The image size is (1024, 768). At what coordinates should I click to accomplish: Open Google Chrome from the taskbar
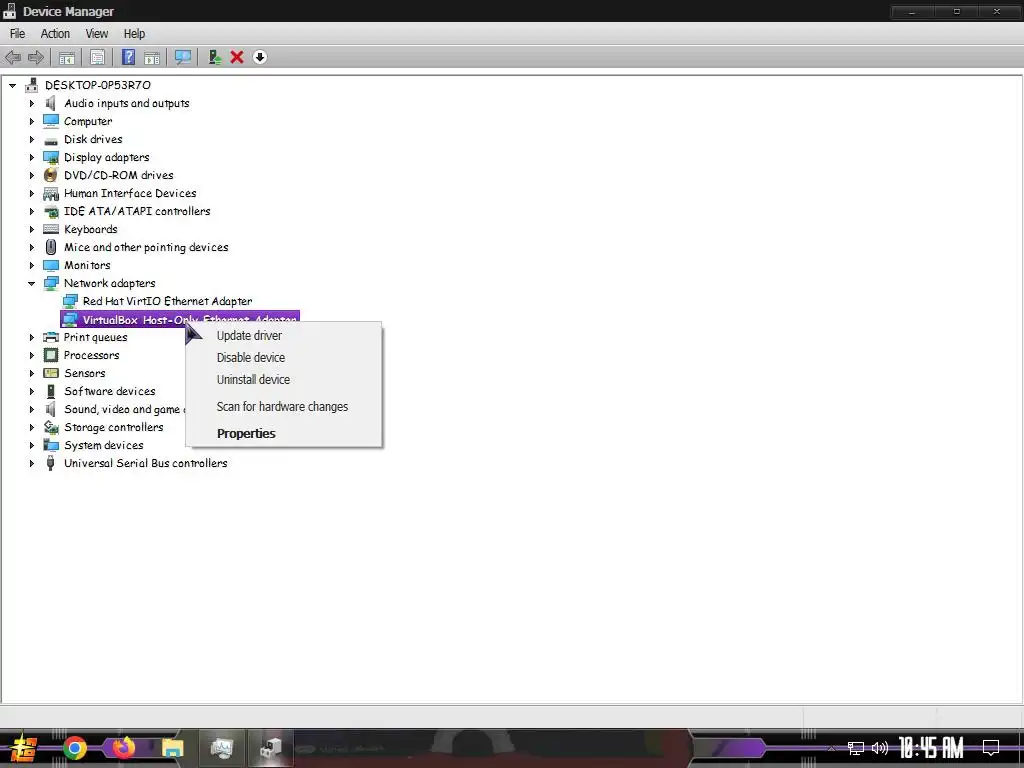click(74, 748)
